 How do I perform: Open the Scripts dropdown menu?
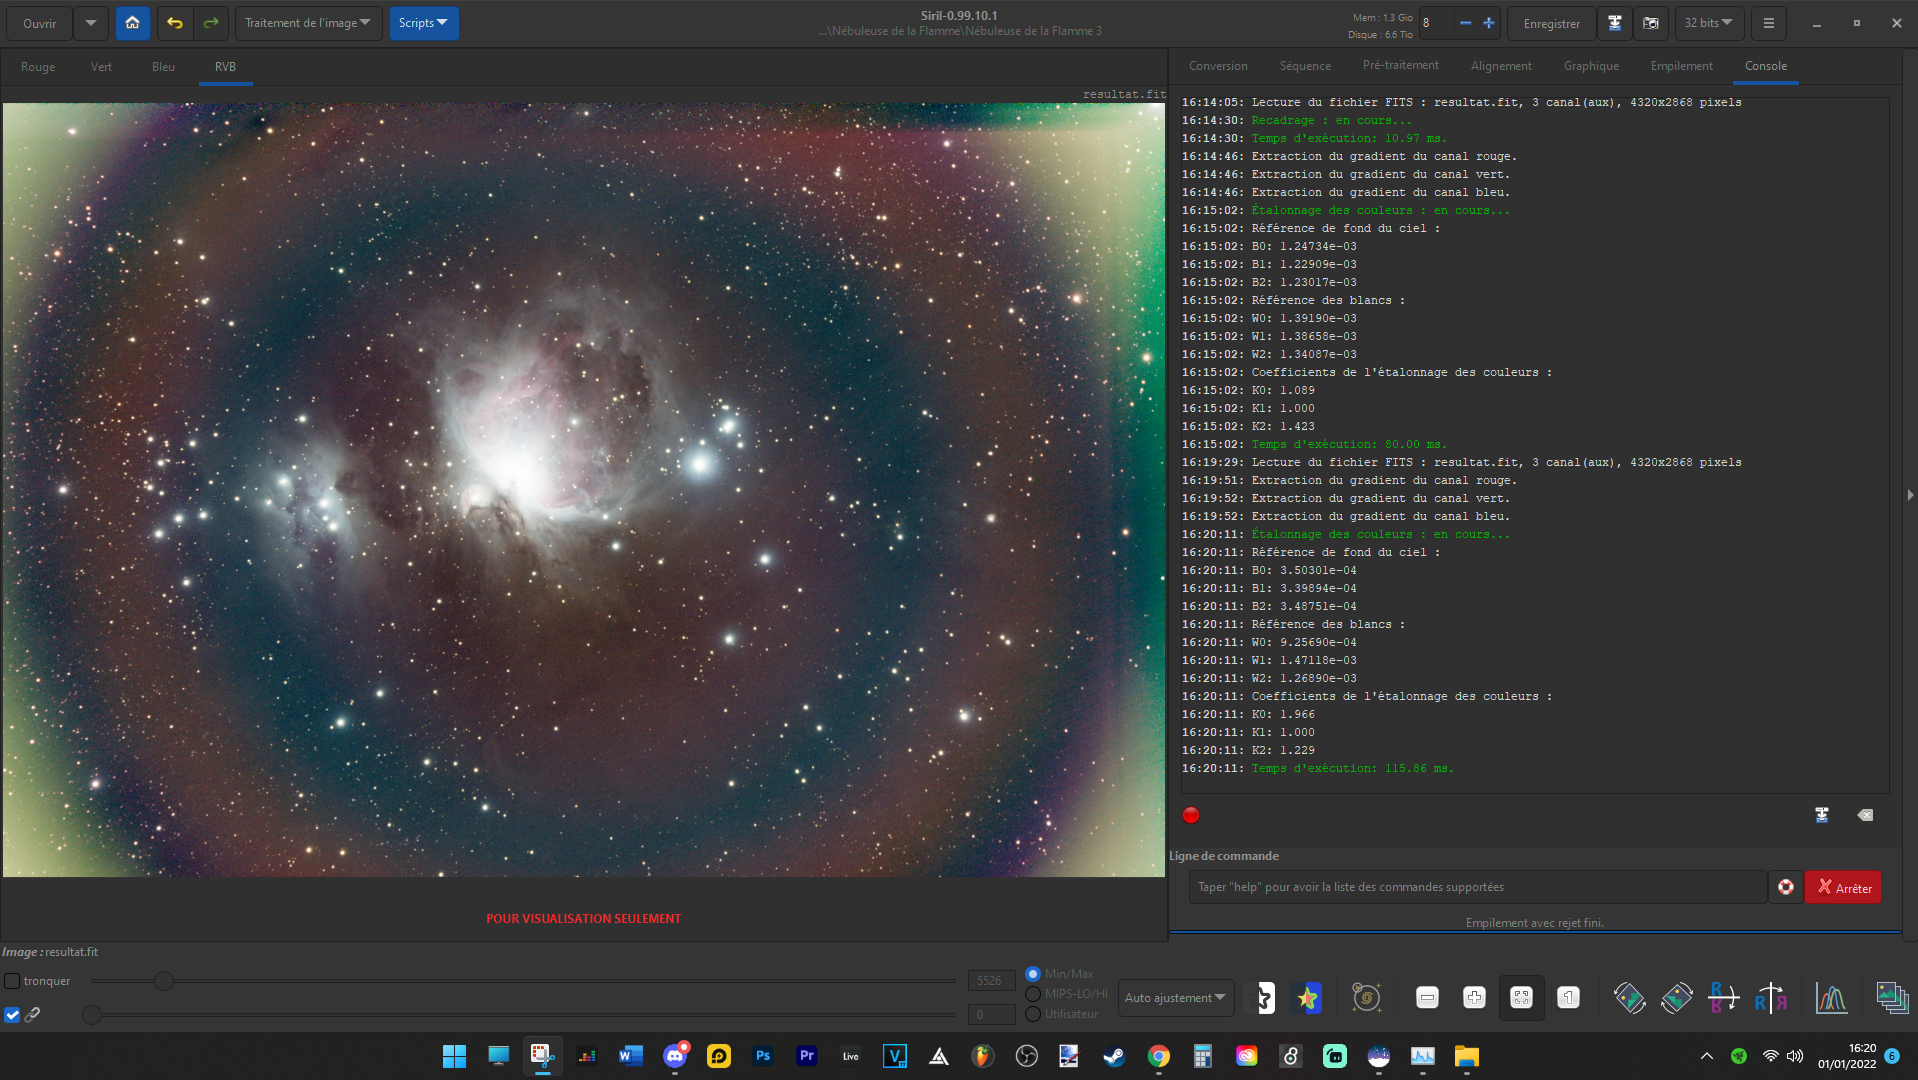point(424,23)
